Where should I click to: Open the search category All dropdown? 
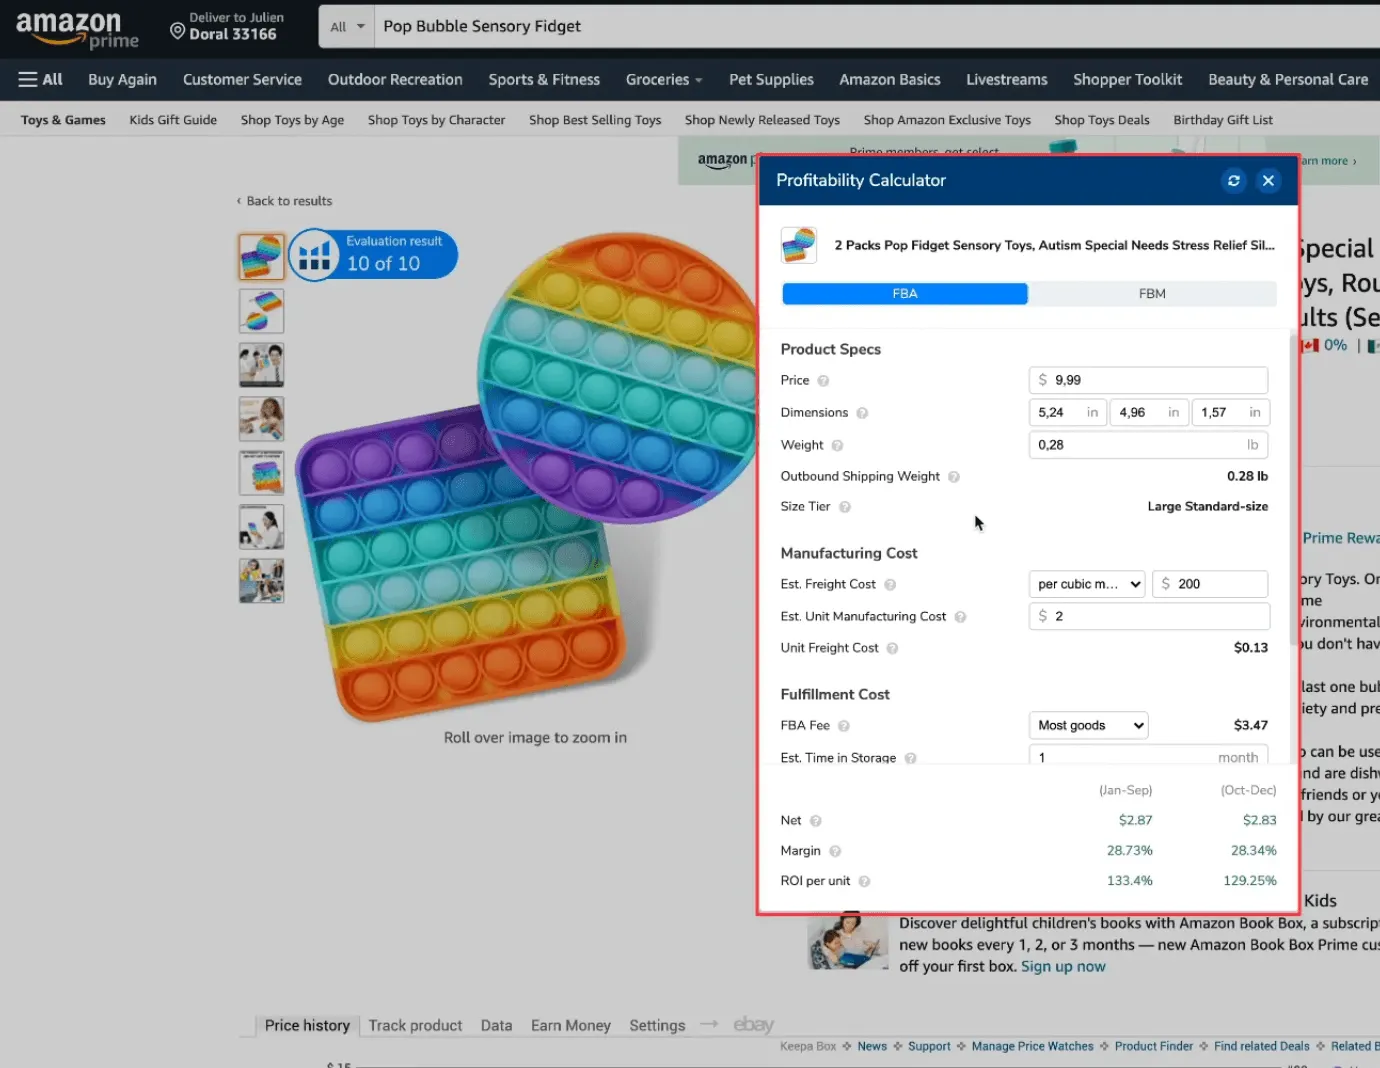pyautogui.click(x=347, y=27)
